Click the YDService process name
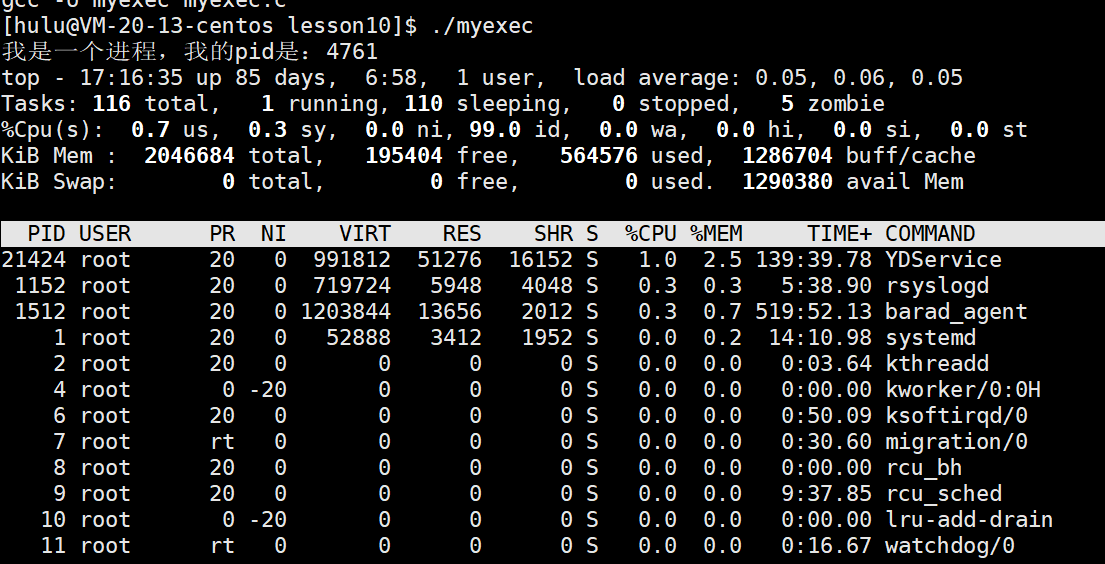The height and width of the screenshot is (564, 1105). (x=943, y=259)
